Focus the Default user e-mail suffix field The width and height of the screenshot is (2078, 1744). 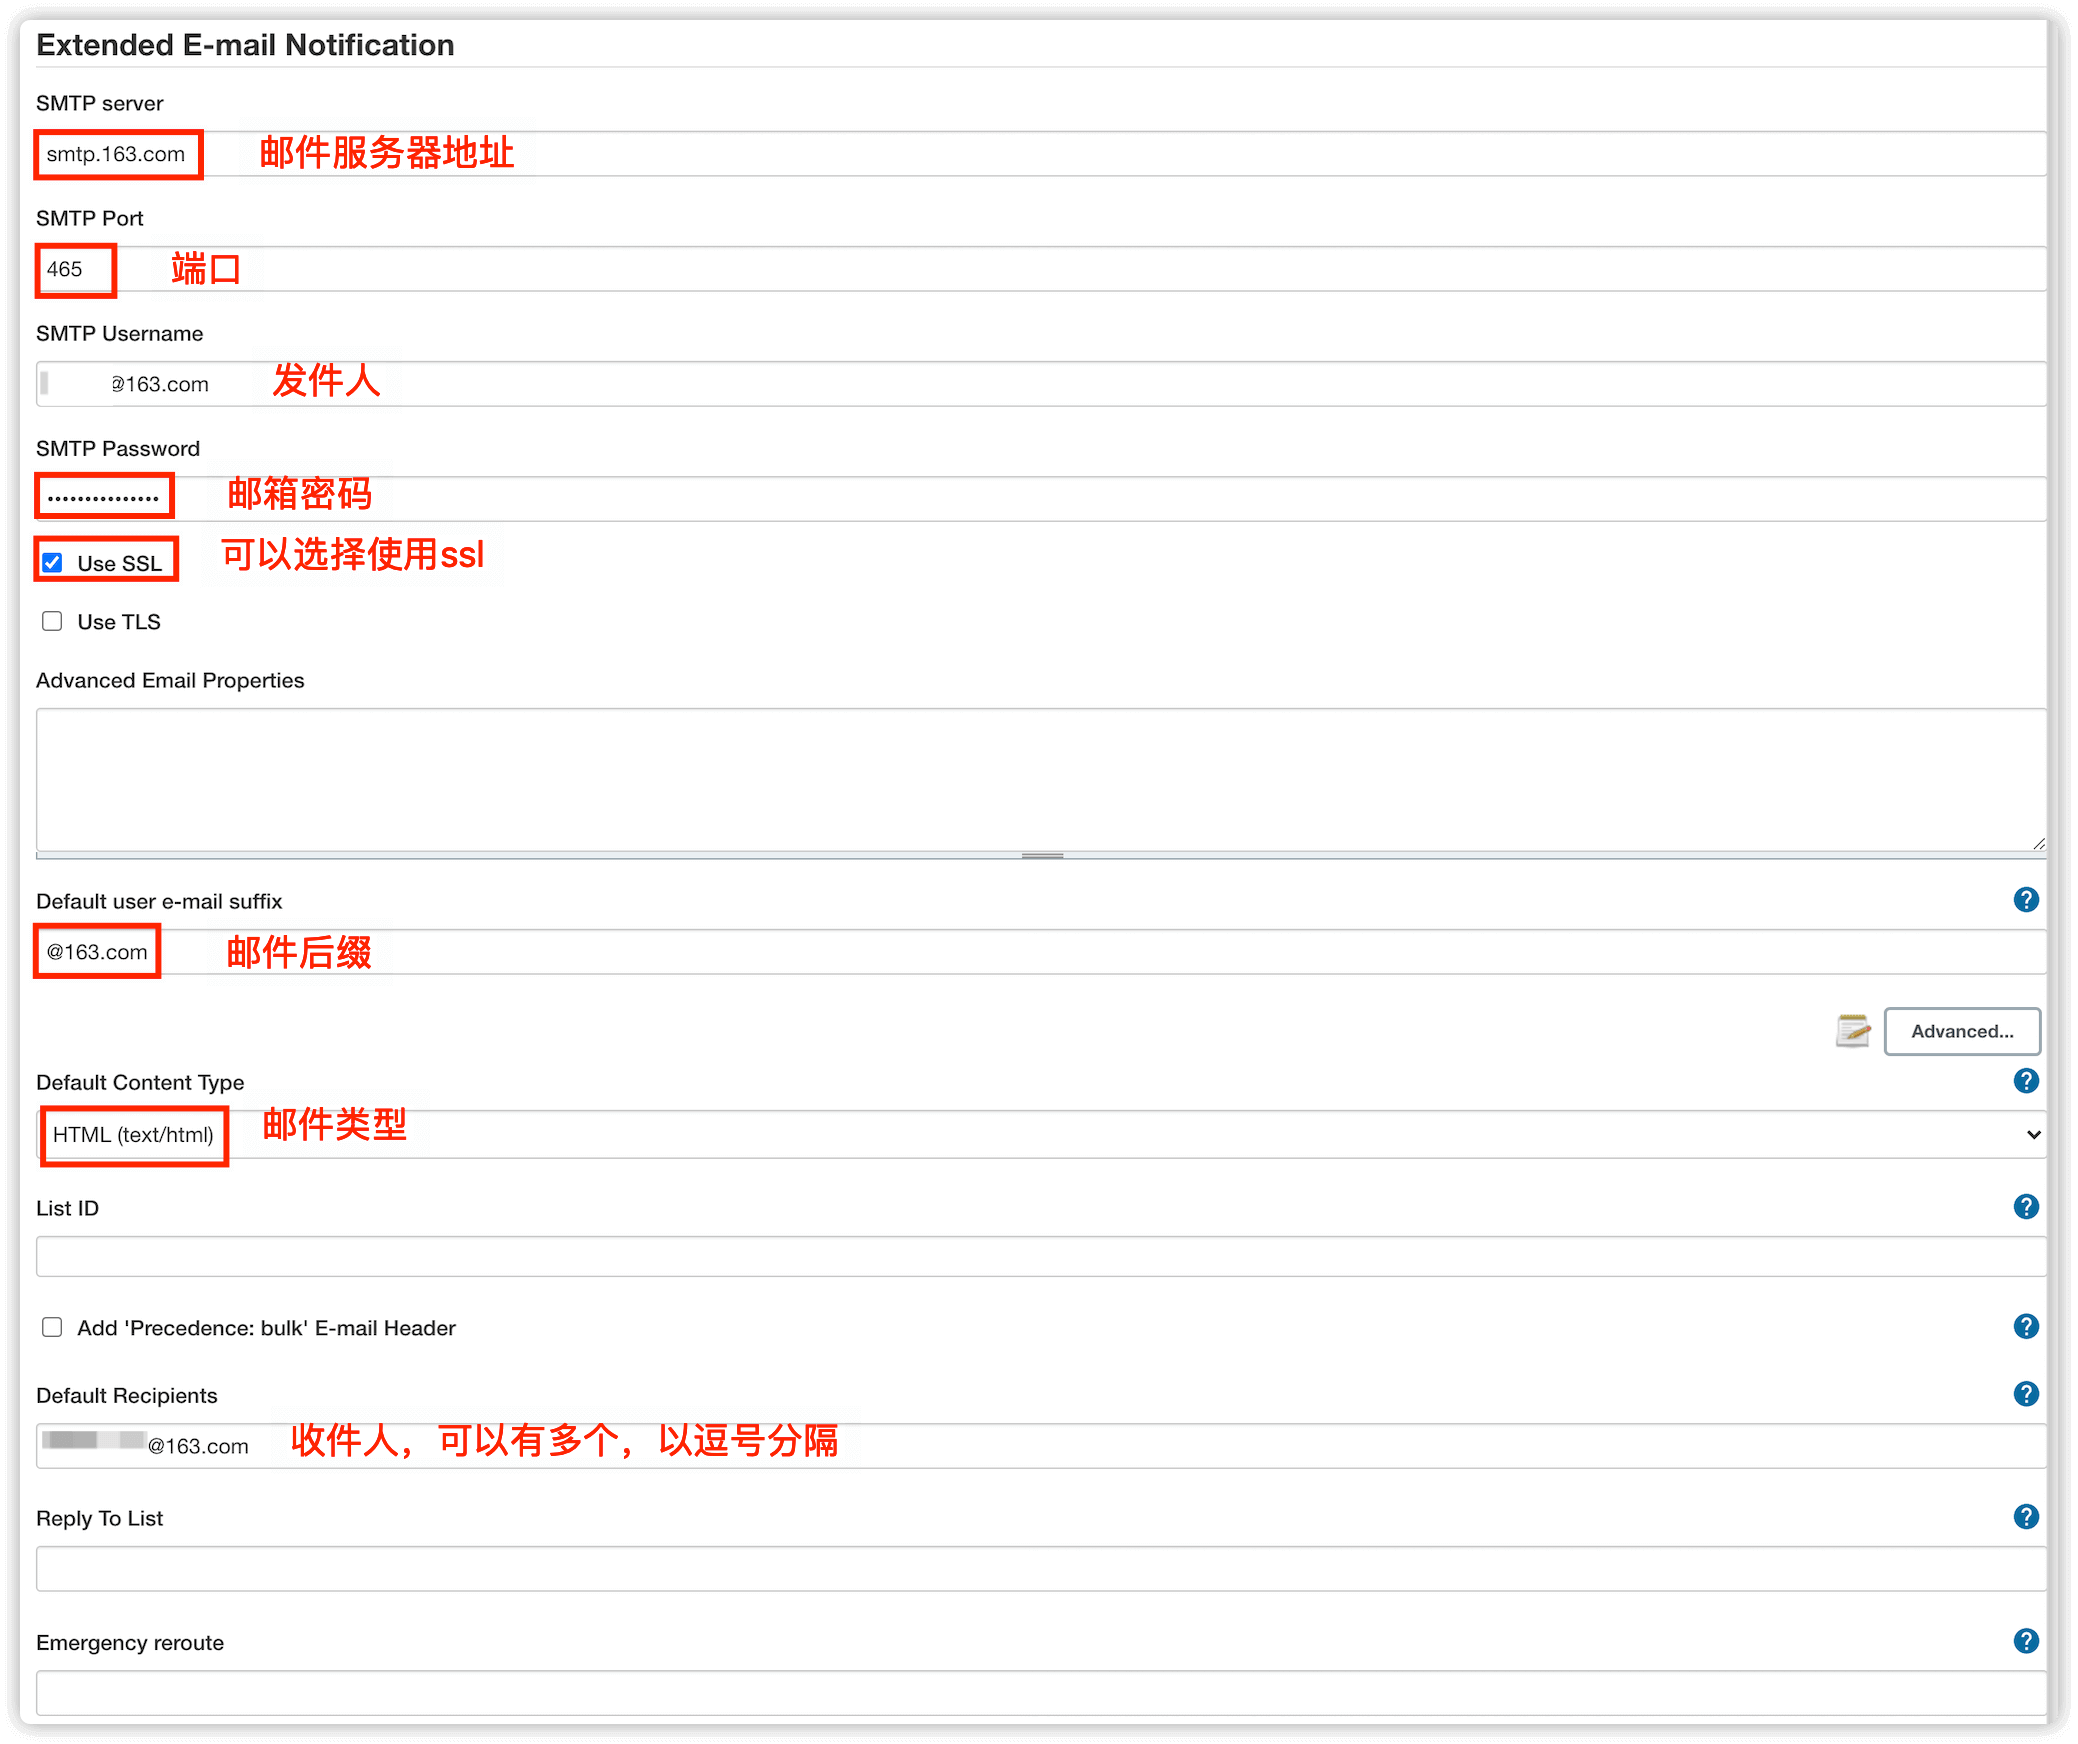[1041, 952]
